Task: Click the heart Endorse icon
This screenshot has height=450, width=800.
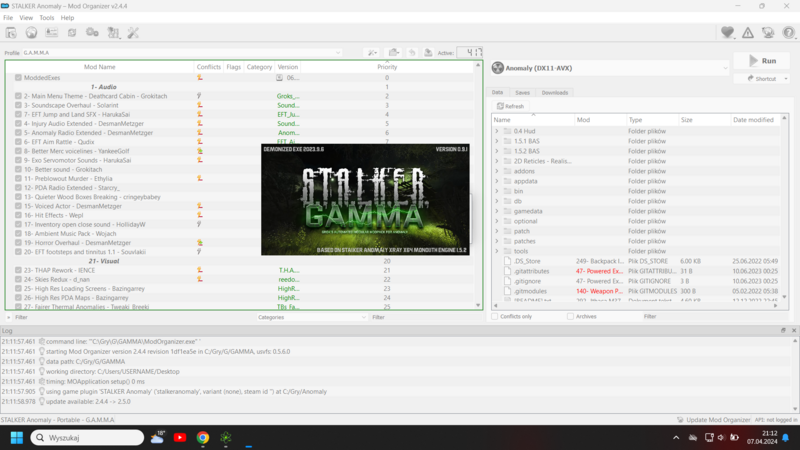Action: pyautogui.click(x=728, y=33)
